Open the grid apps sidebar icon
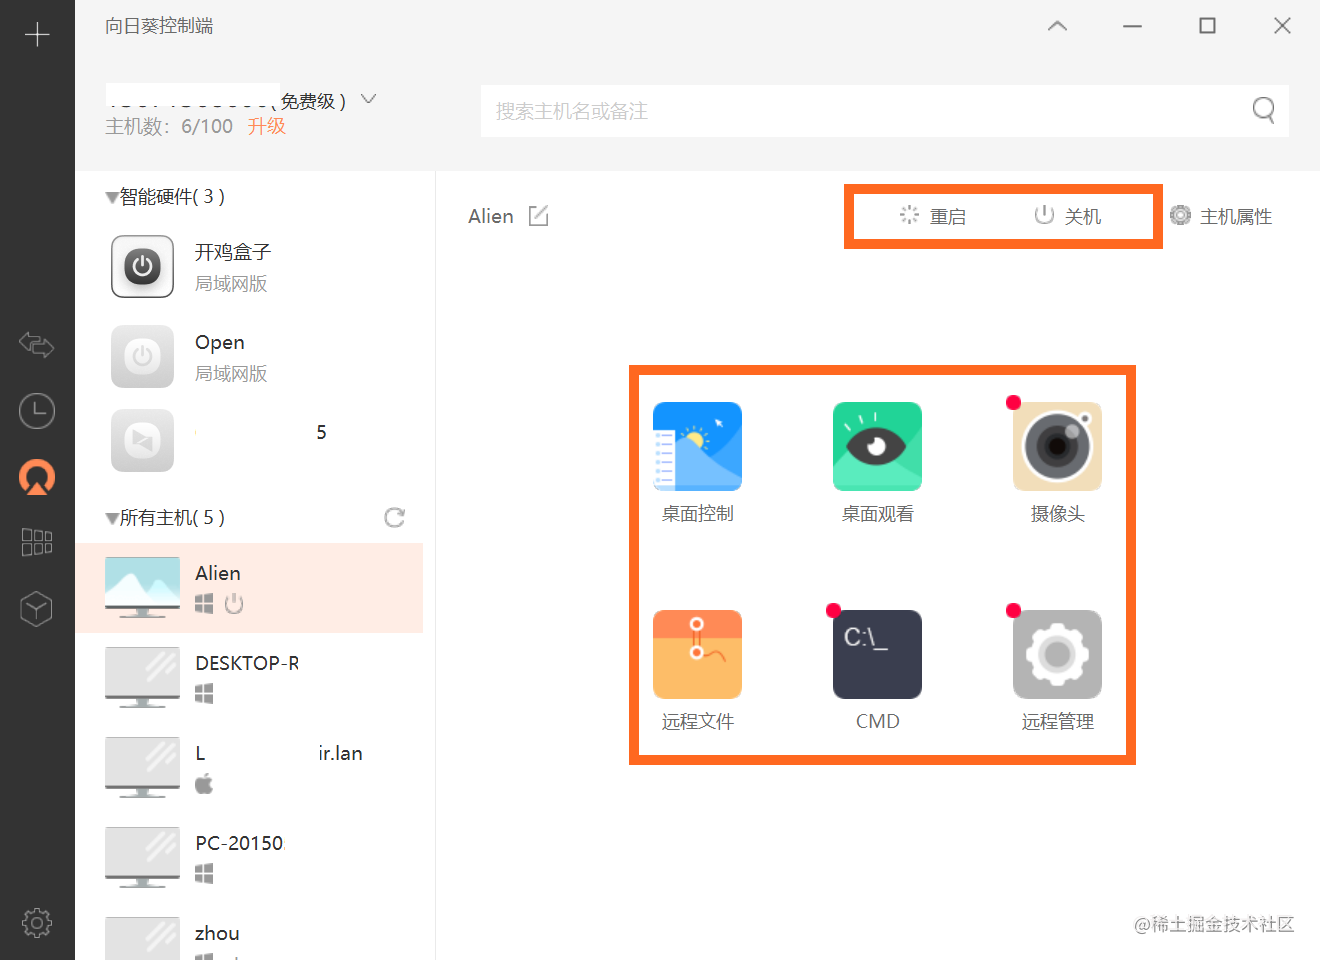This screenshot has width=1320, height=960. coord(37,542)
